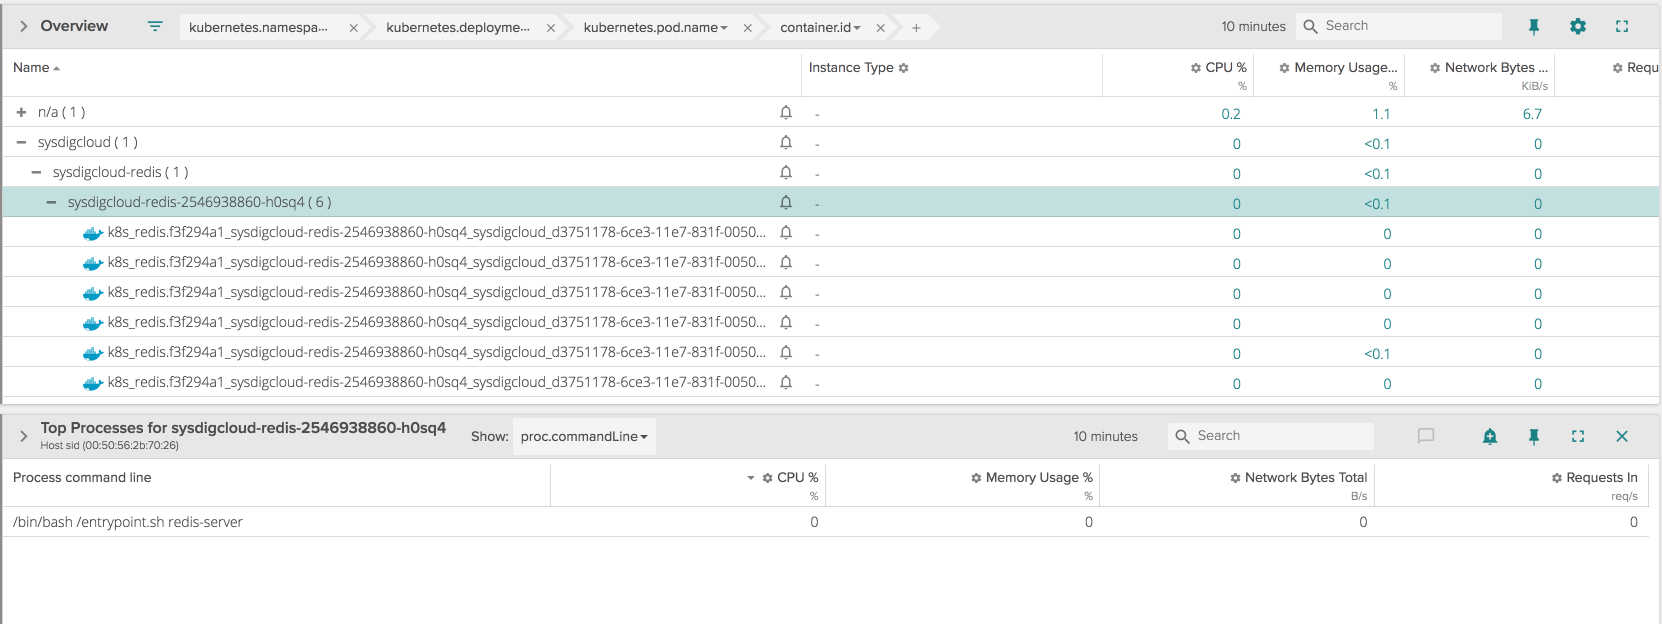
Task: Configure the CPU % column gear in Overview
Action: coord(1195,68)
